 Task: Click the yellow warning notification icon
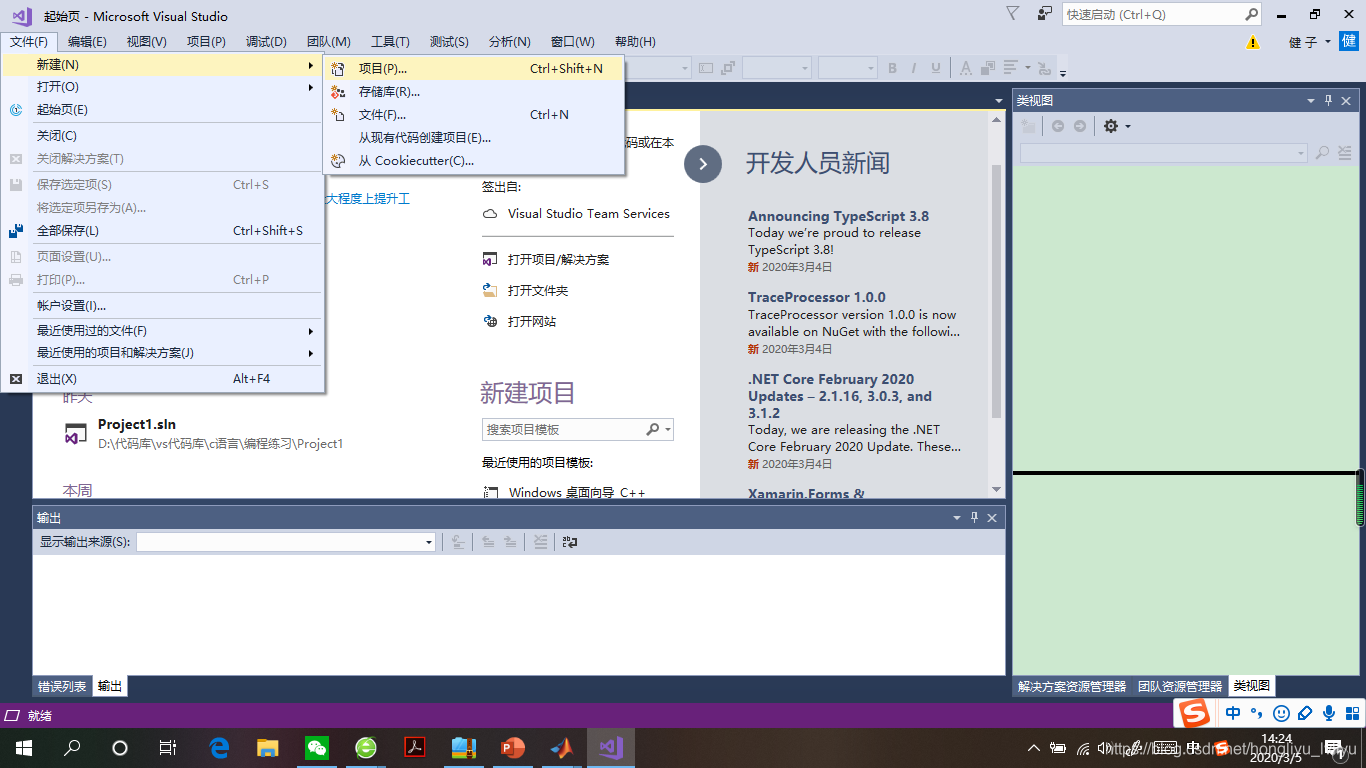[x=1253, y=43]
